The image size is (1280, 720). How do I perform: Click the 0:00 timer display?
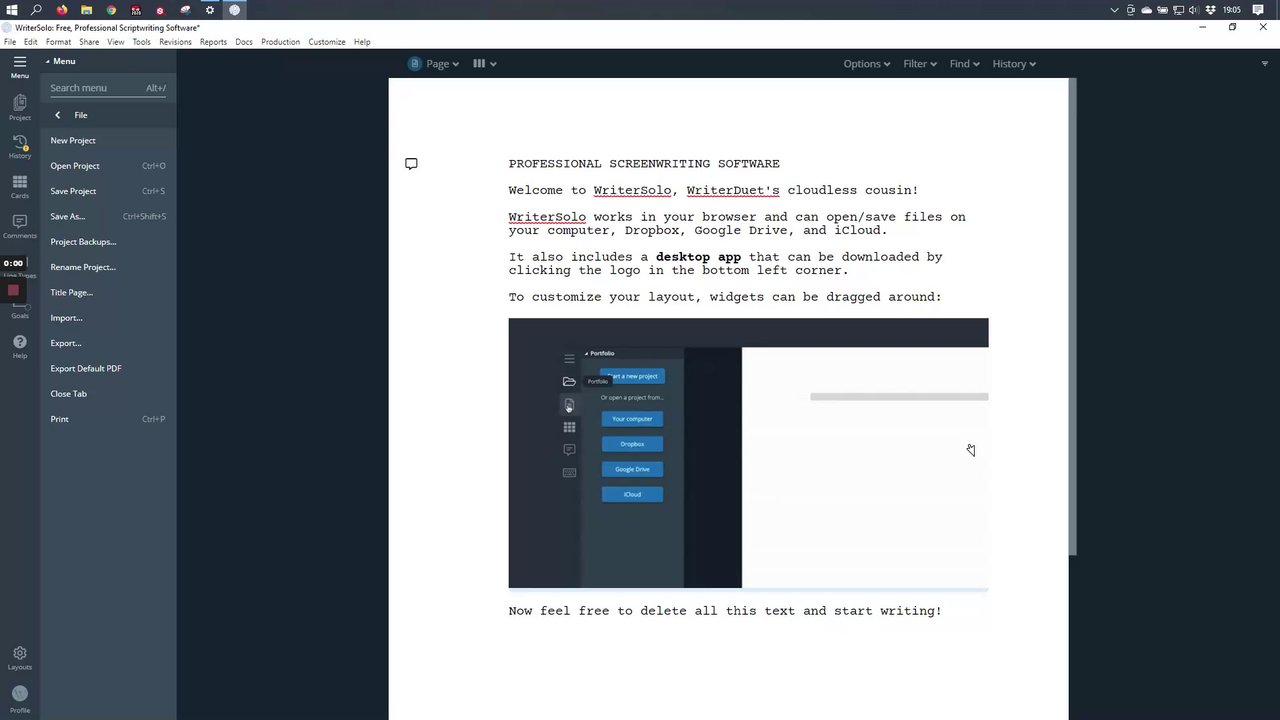[13, 263]
